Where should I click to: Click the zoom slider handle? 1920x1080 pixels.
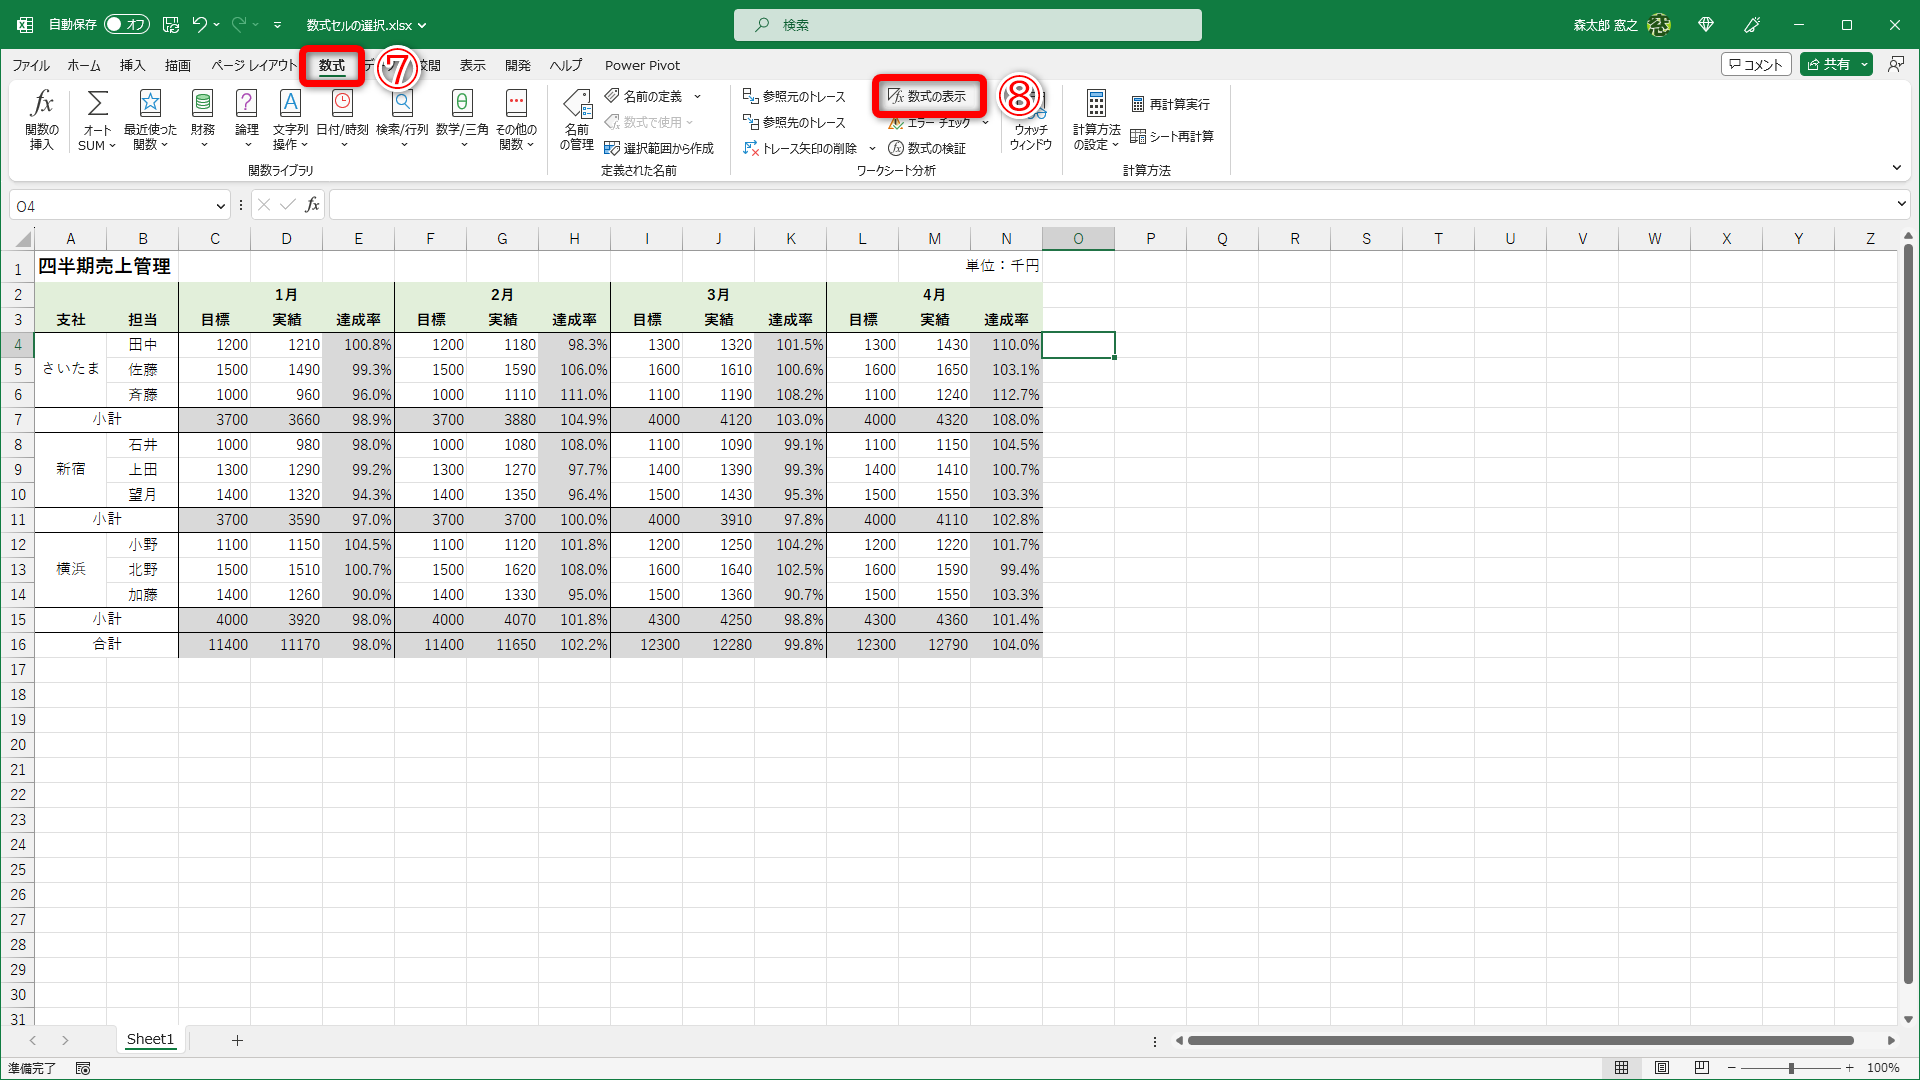pyautogui.click(x=1790, y=1068)
